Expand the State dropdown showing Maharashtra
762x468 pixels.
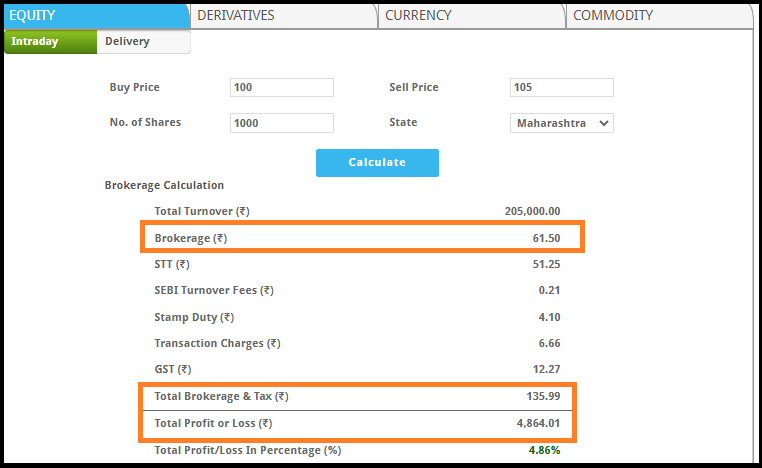click(561, 123)
